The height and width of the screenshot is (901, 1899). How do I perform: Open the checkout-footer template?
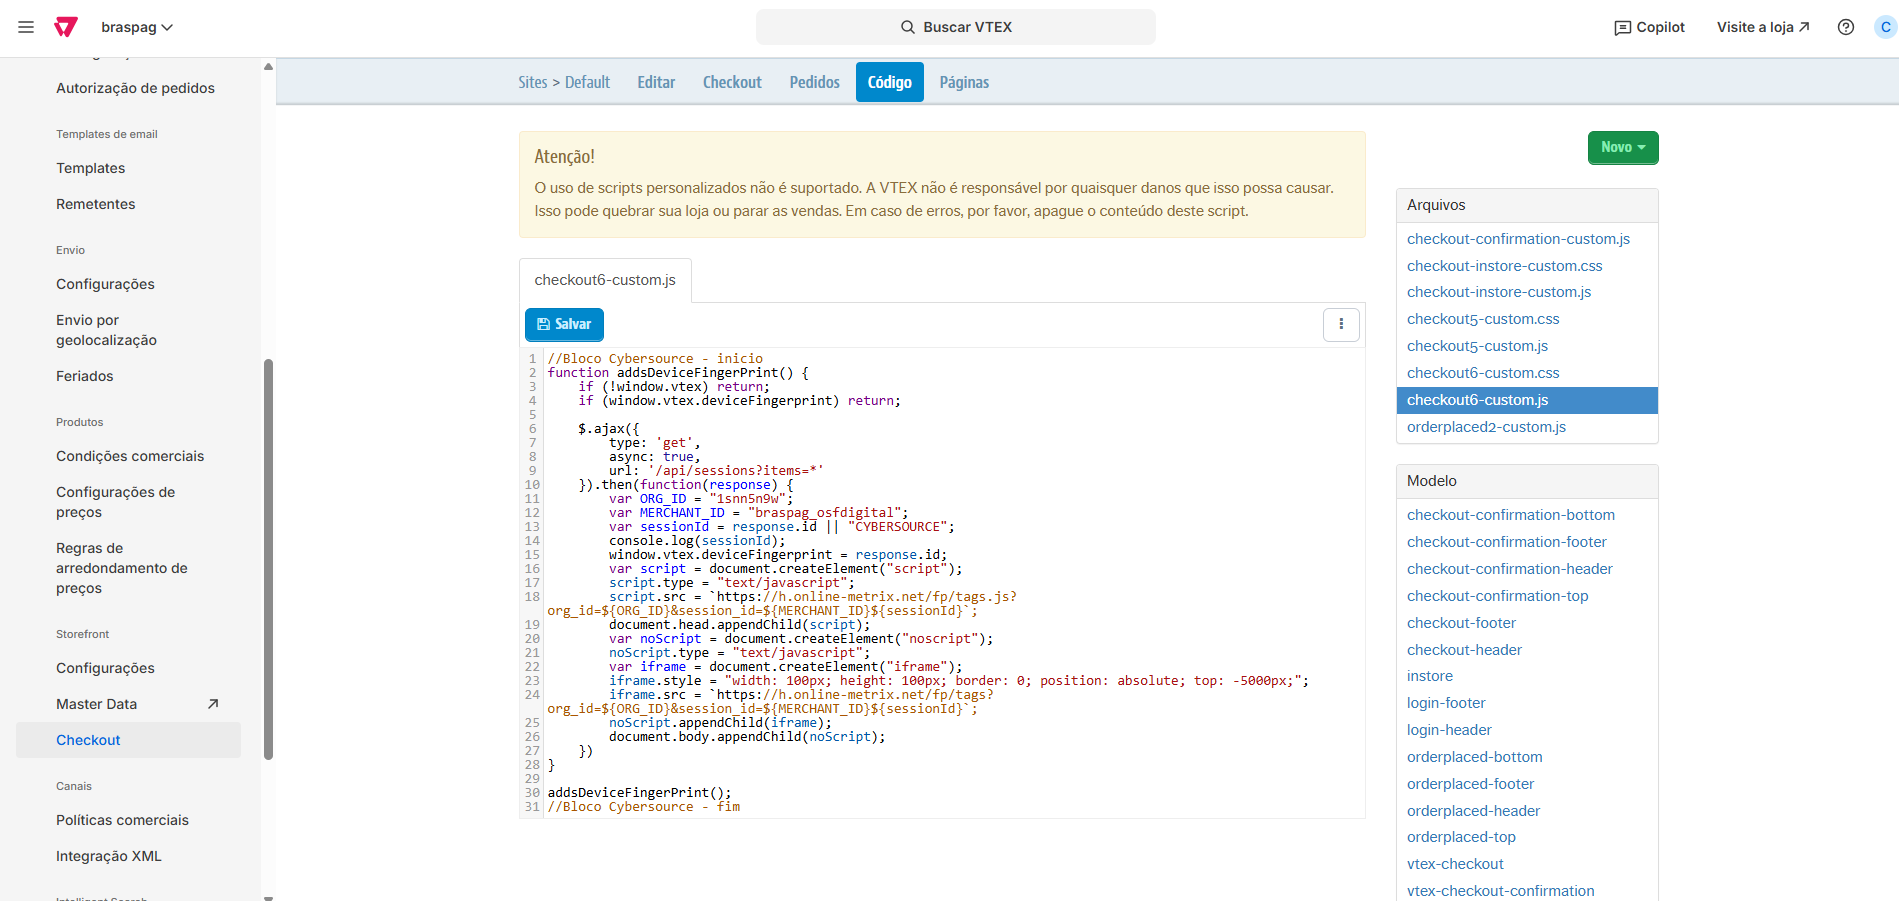[x=1461, y=623]
